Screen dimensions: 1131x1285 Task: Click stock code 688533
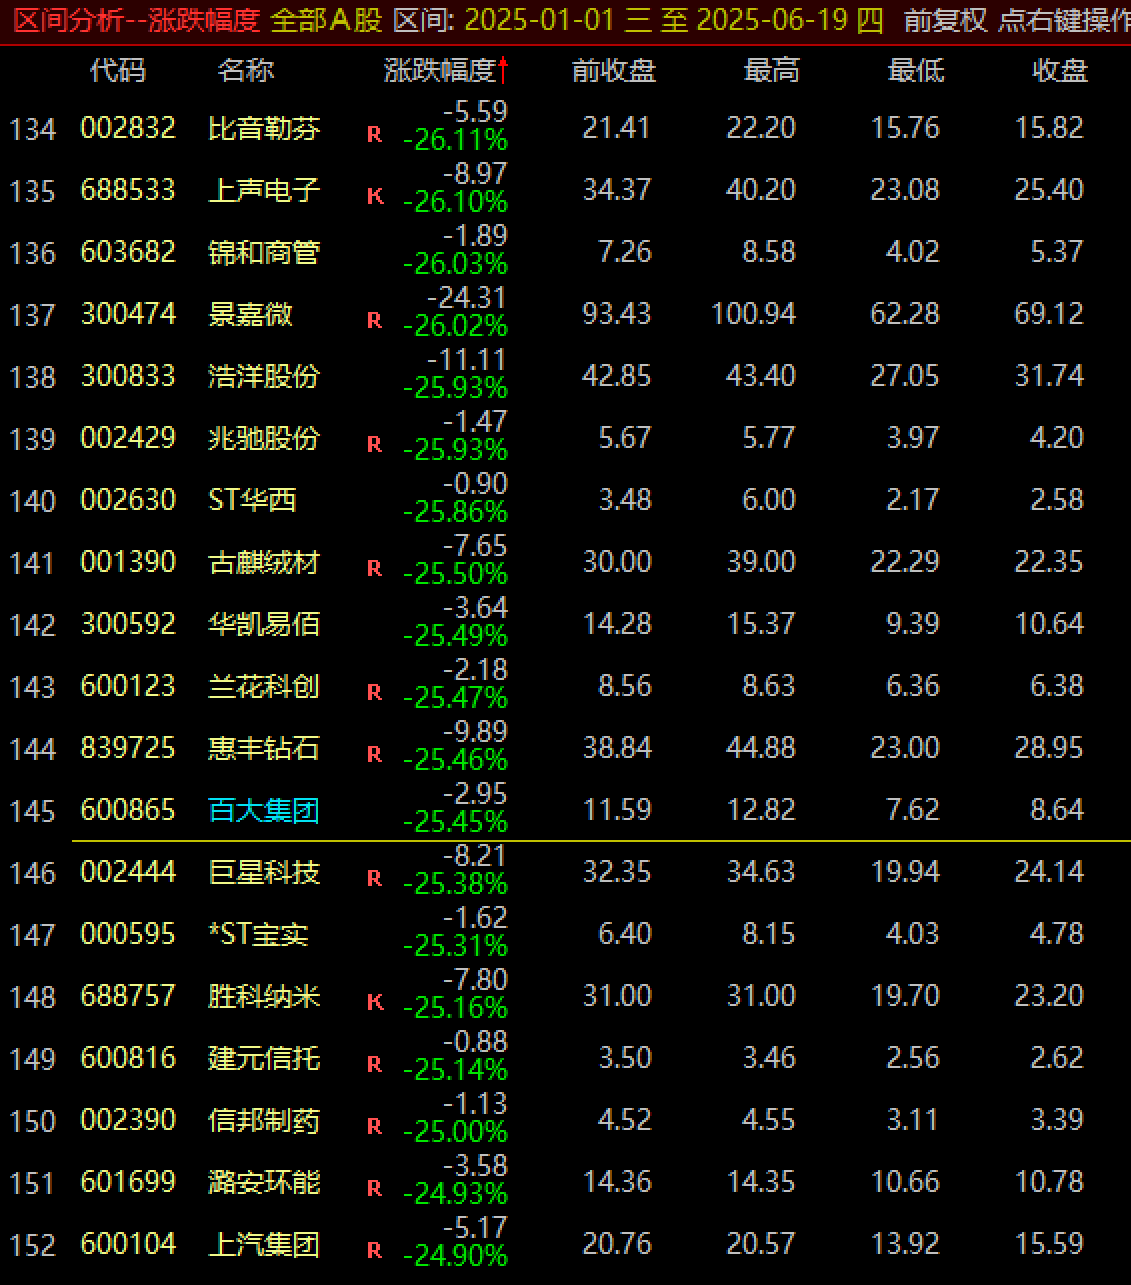[x=128, y=190]
